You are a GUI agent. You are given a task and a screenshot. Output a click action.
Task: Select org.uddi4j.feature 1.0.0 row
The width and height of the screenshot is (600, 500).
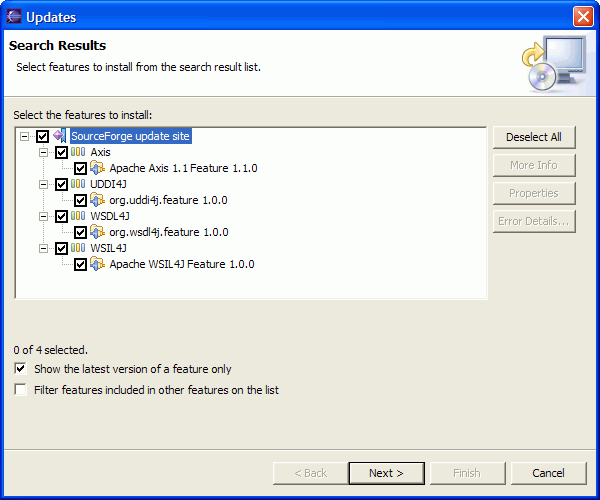(x=168, y=200)
